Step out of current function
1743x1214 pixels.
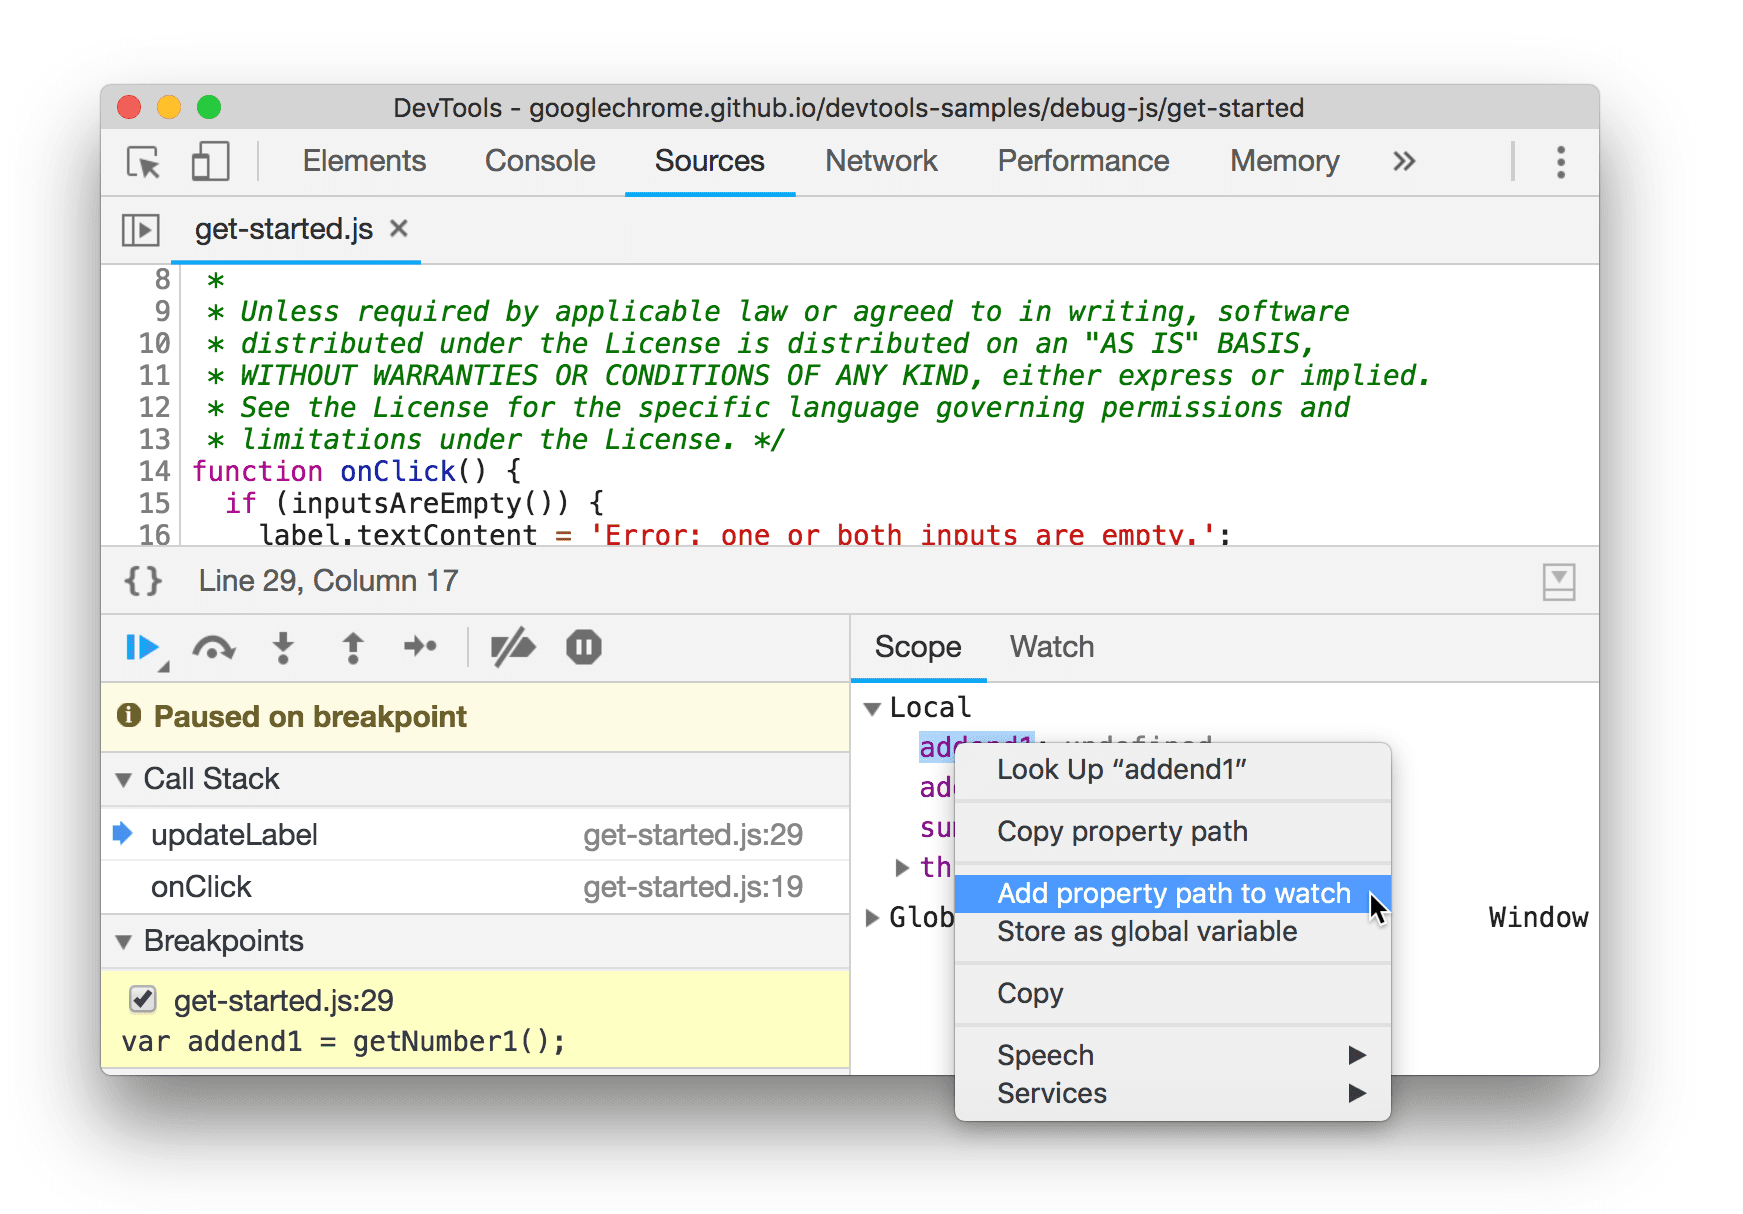pos(352,647)
